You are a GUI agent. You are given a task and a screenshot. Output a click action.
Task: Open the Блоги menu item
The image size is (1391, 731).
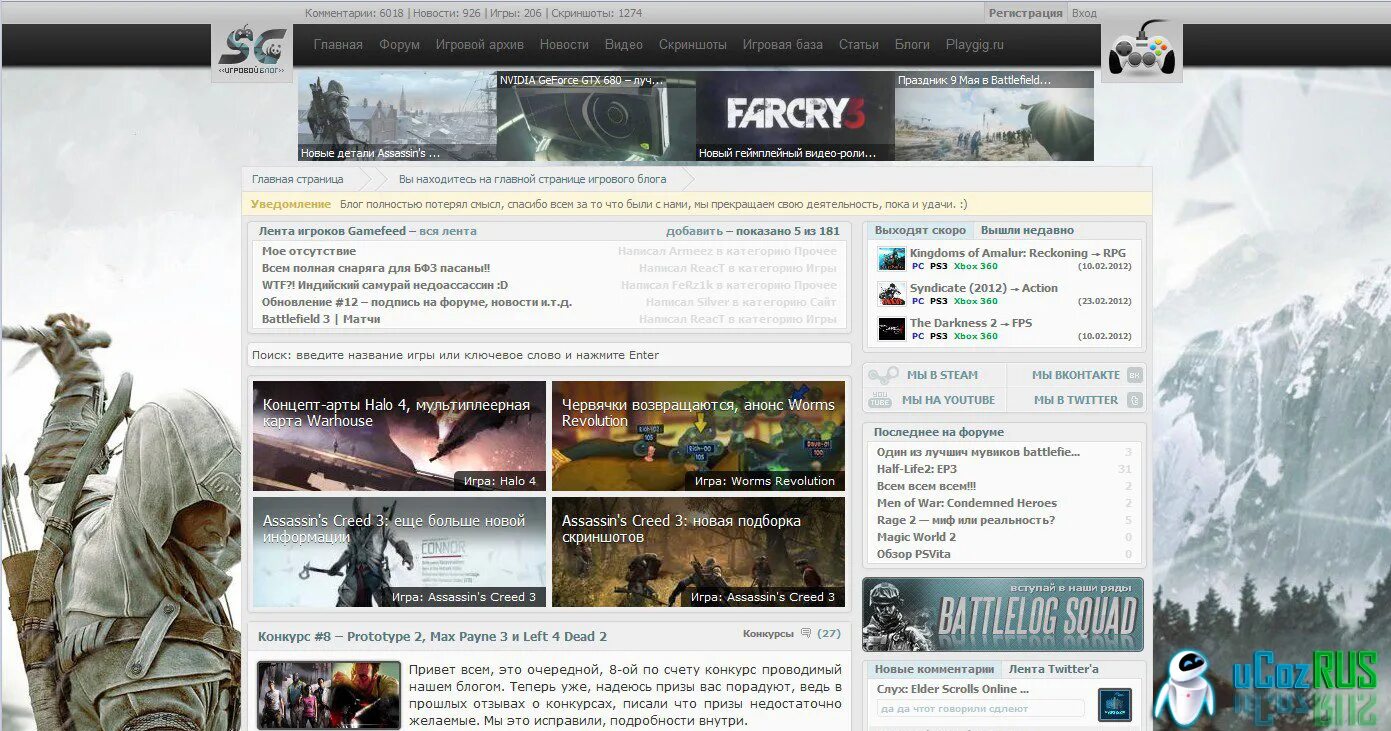point(912,45)
